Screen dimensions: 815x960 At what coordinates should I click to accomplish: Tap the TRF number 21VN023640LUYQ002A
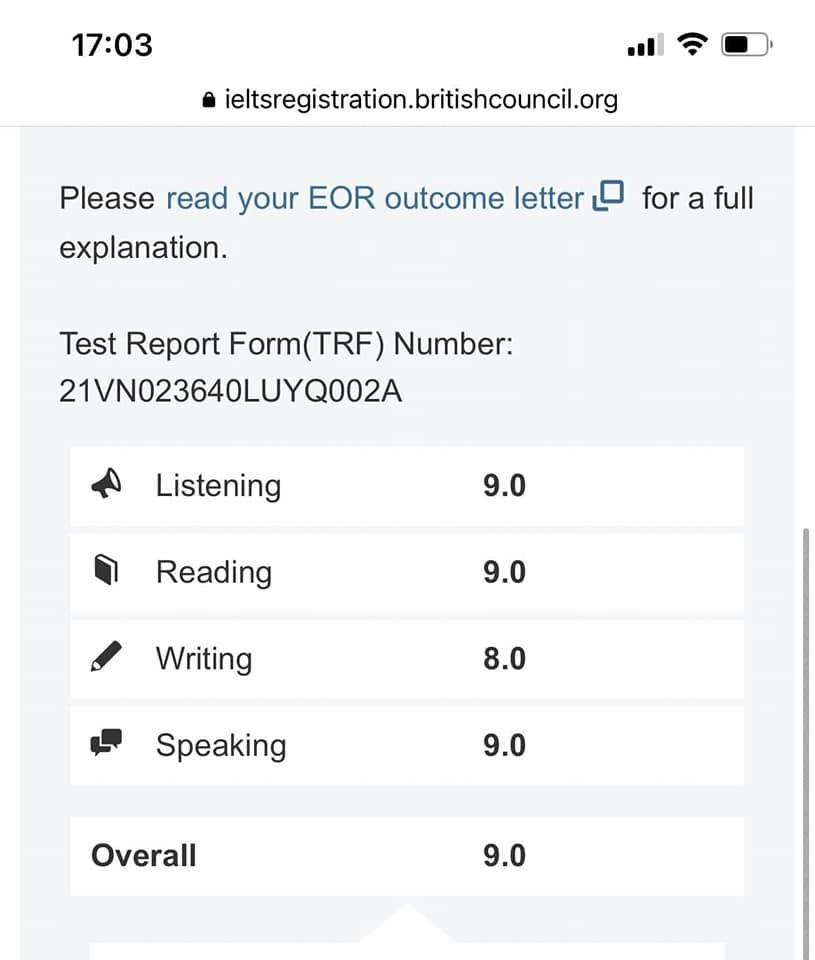tap(231, 392)
